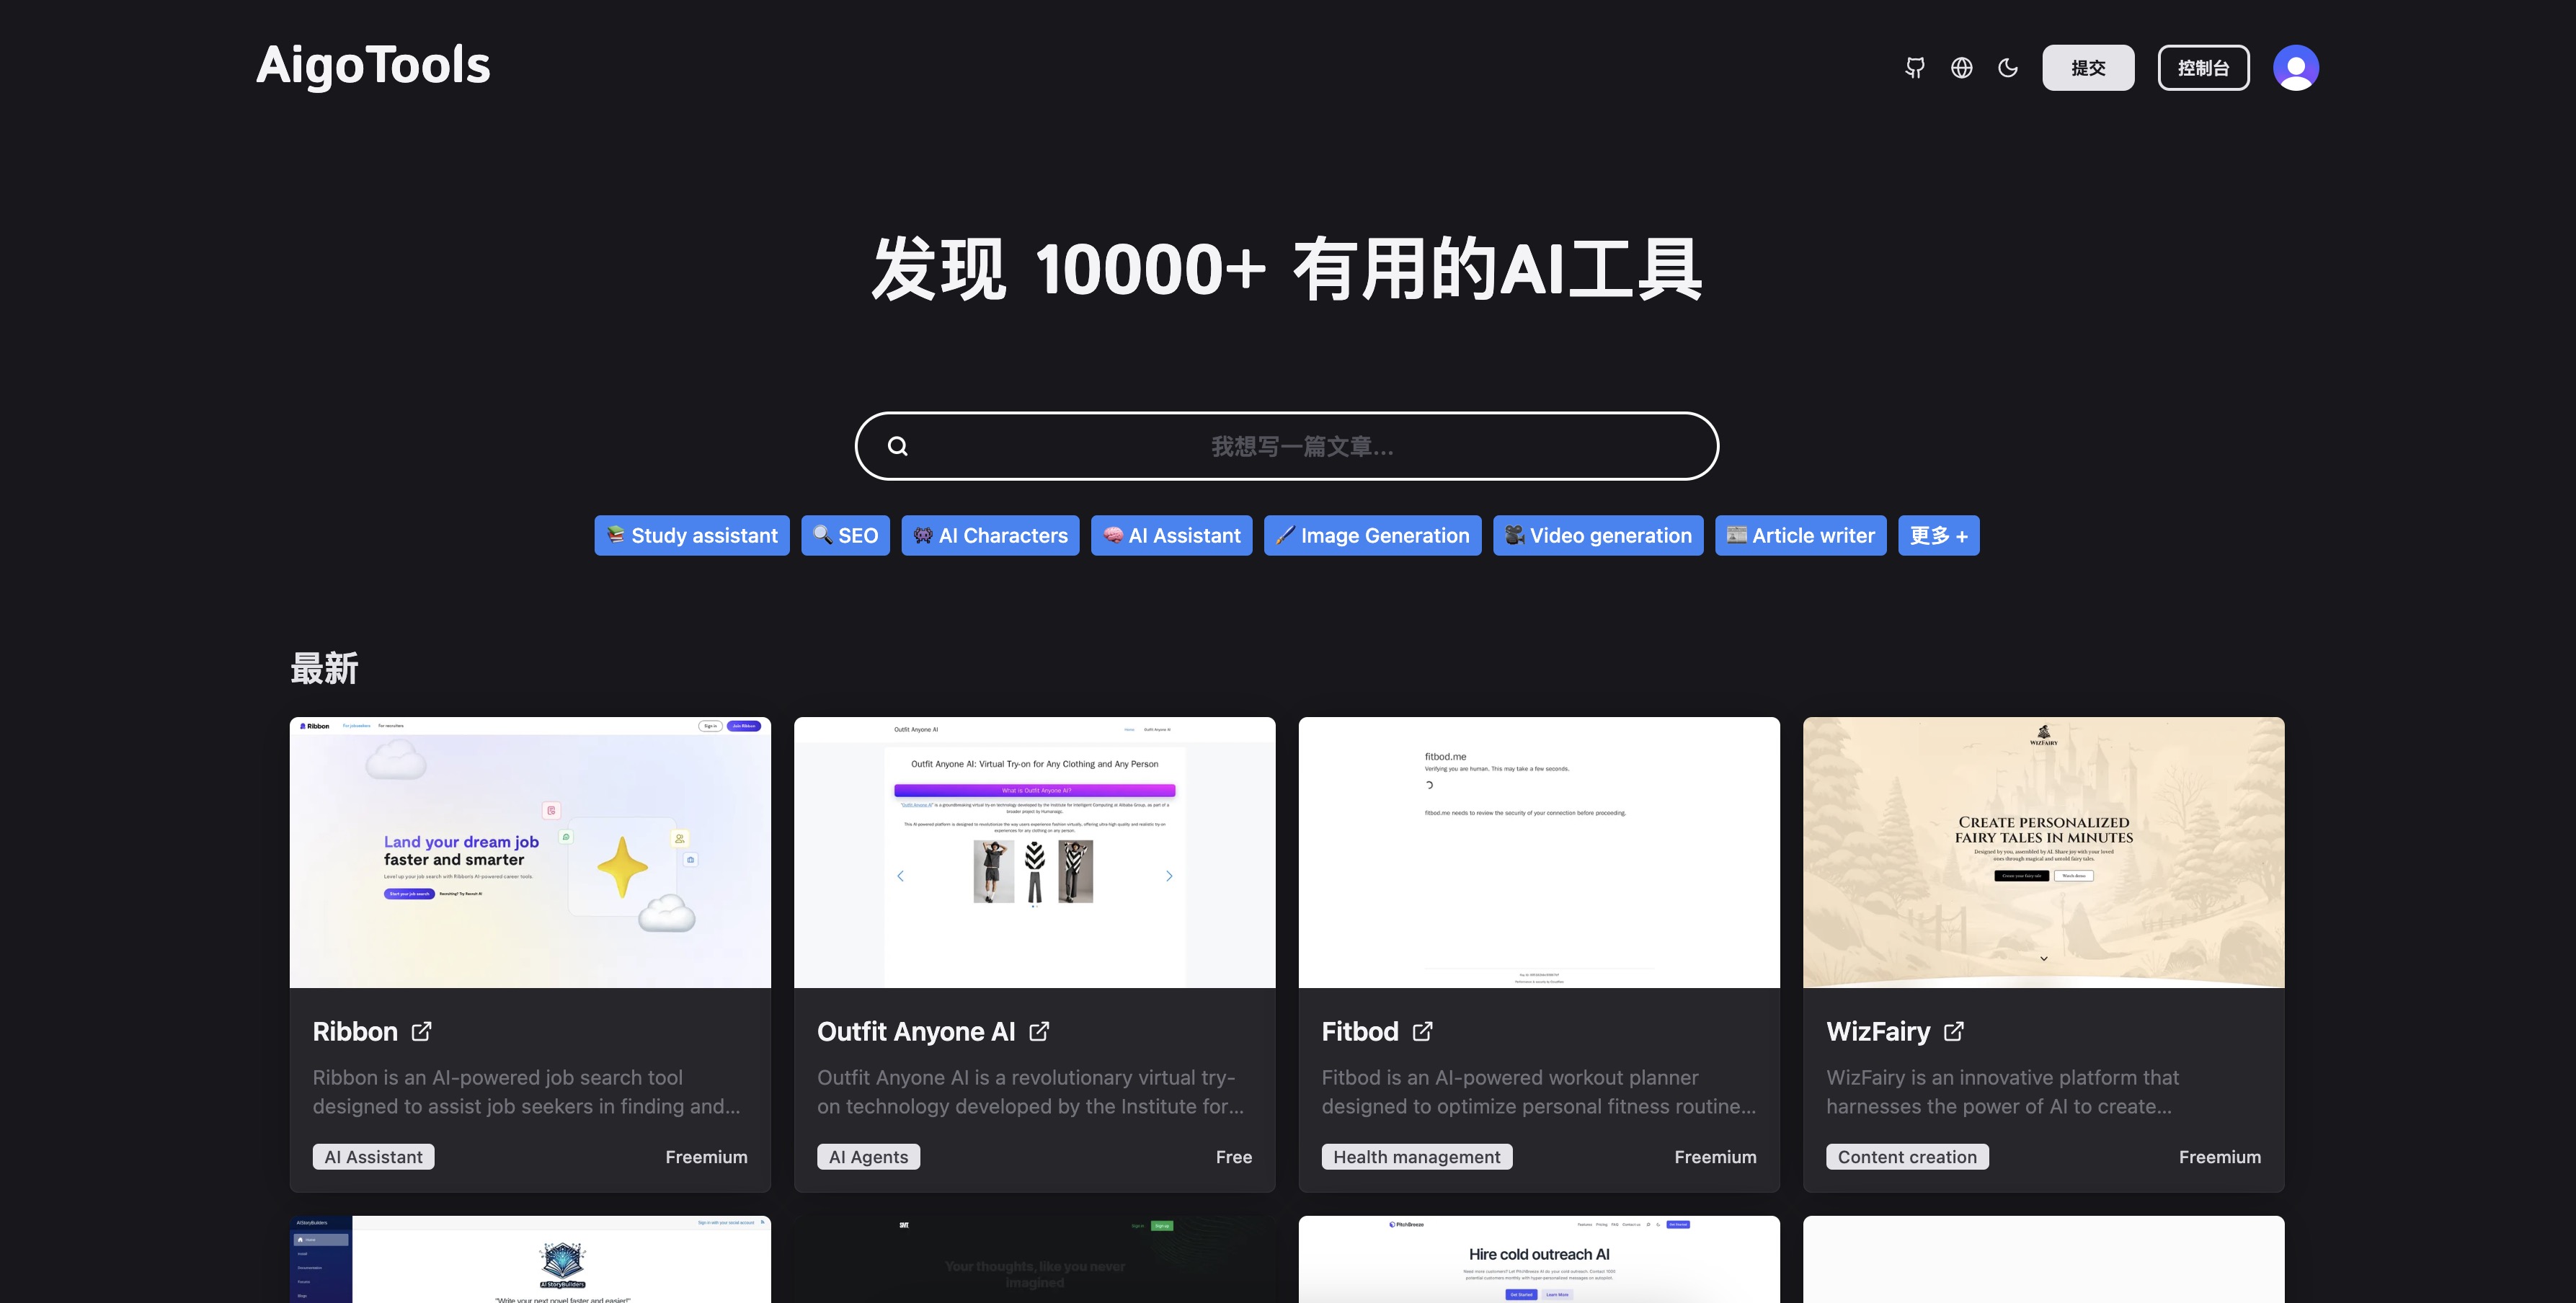Click the search input field
The width and height of the screenshot is (2576, 1303).
[x=1288, y=445]
